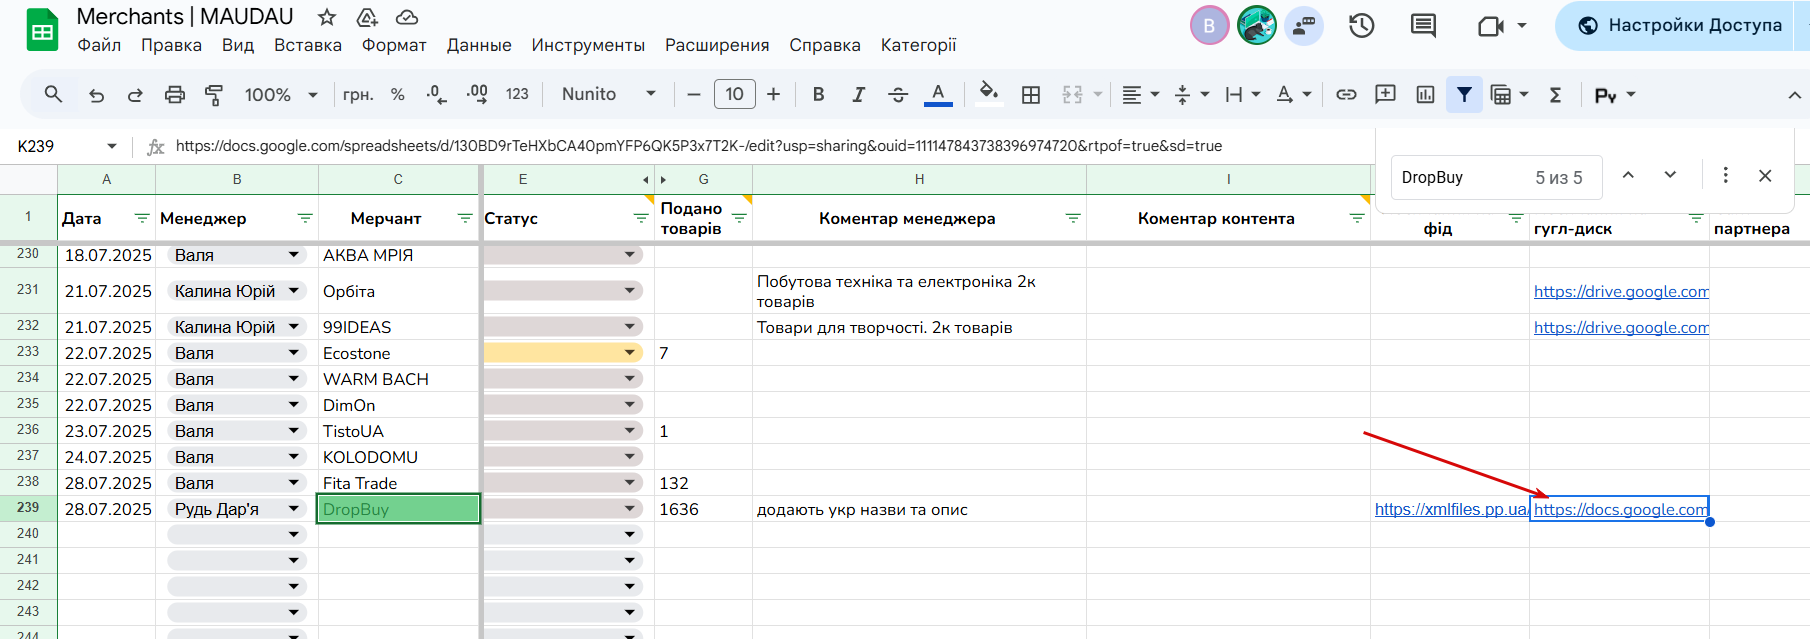
Task: Go to next DropBuy search result
Action: [x=1670, y=175]
